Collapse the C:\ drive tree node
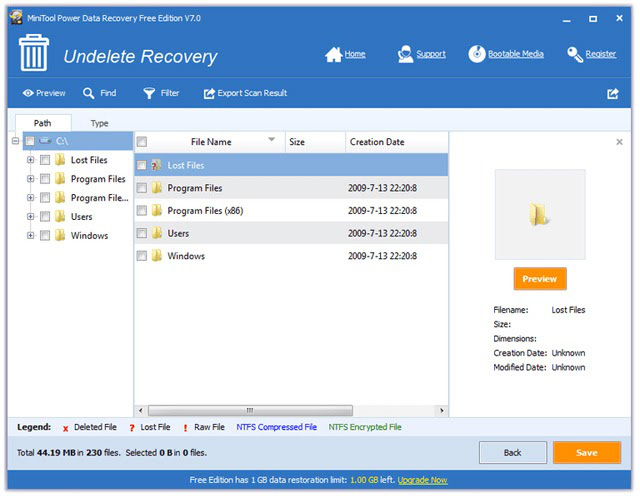640x498 pixels. tap(16, 141)
